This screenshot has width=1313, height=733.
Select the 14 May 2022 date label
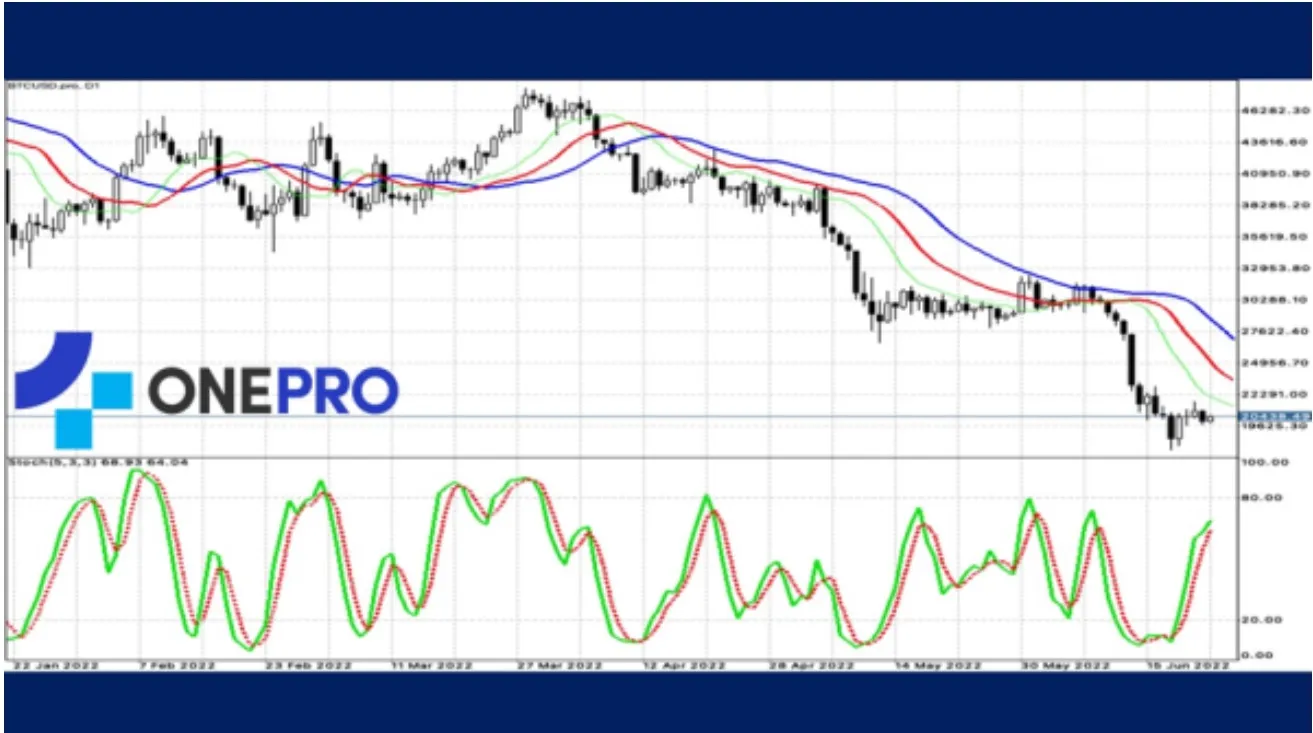pyautogui.click(x=936, y=665)
